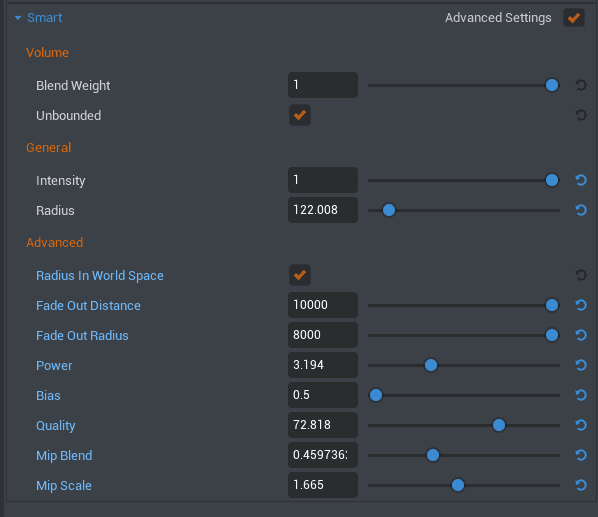The height and width of the screenshot is (517, 598).
Task: Collapse the Smart section
Action: pos(18,18)
